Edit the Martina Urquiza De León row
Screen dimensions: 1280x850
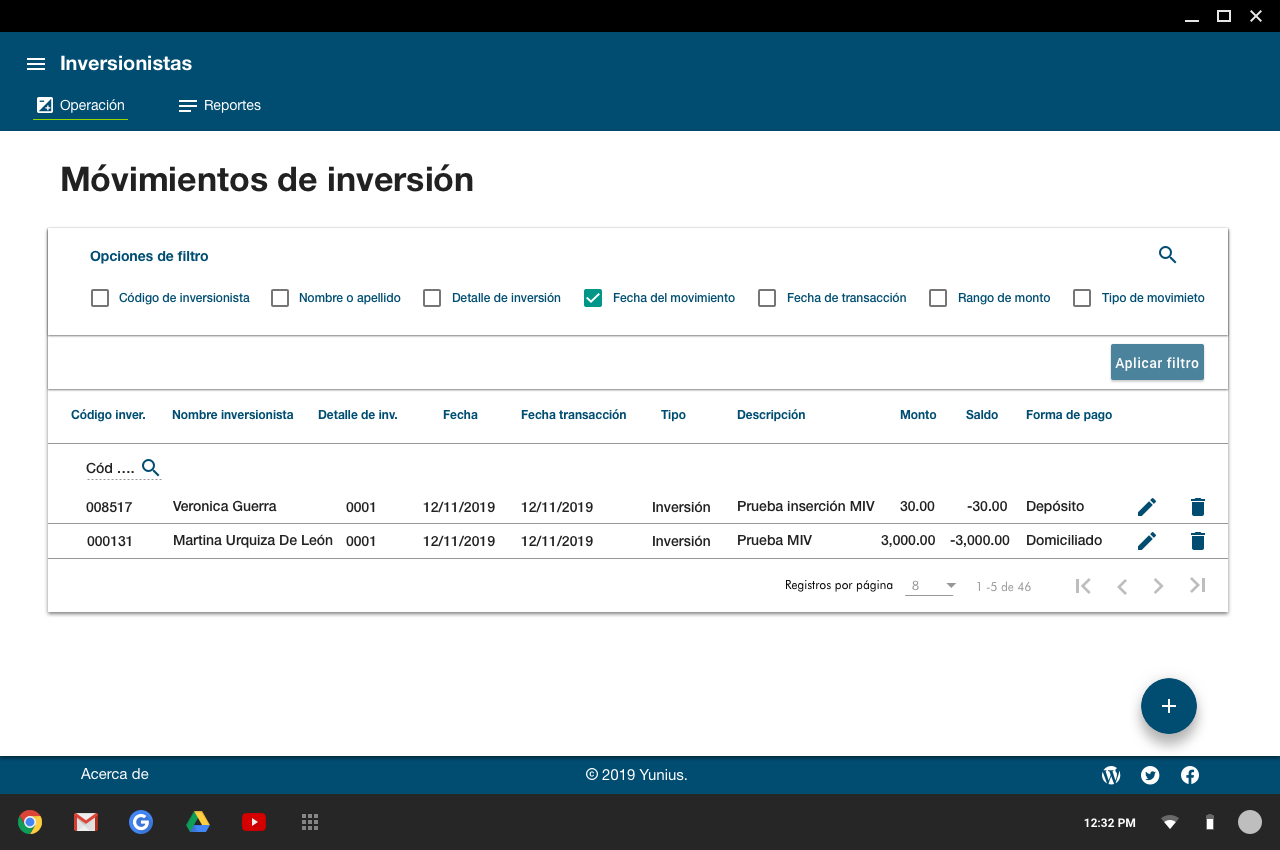[x=1147, y=541]
